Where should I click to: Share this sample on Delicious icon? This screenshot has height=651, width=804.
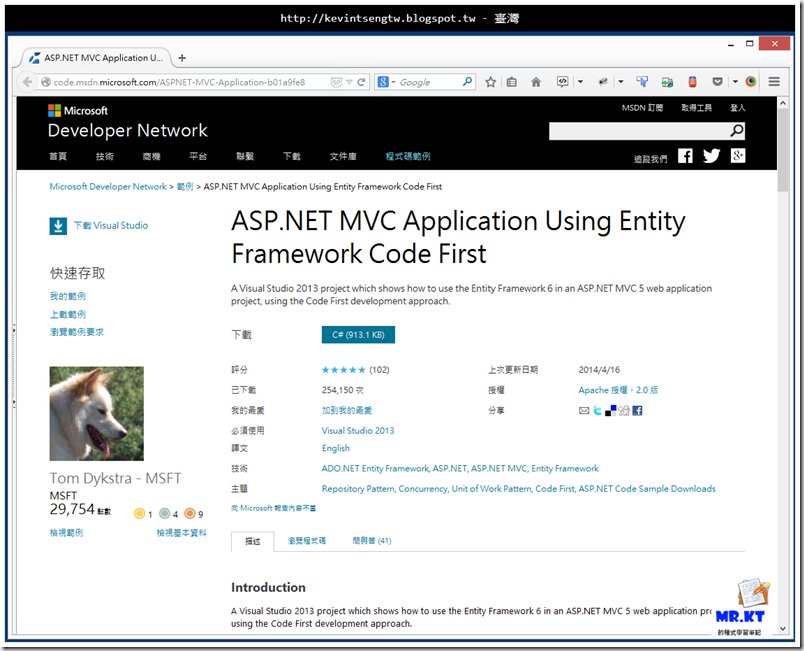(611, 411)
